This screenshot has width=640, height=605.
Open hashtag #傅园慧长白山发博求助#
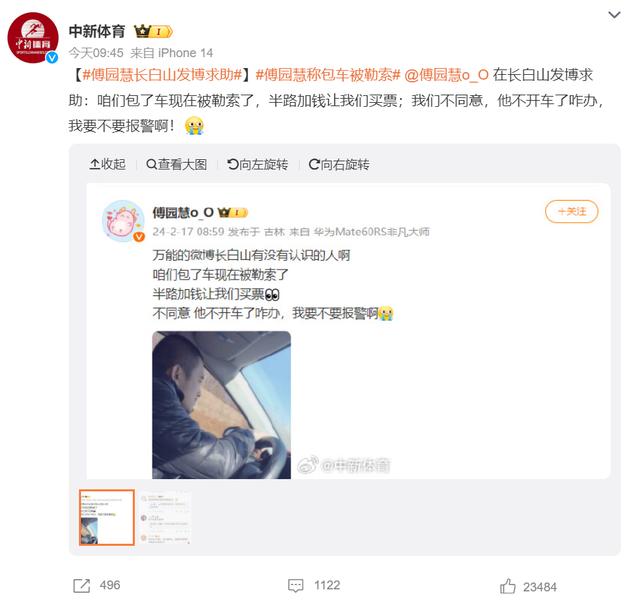[162, 75]
